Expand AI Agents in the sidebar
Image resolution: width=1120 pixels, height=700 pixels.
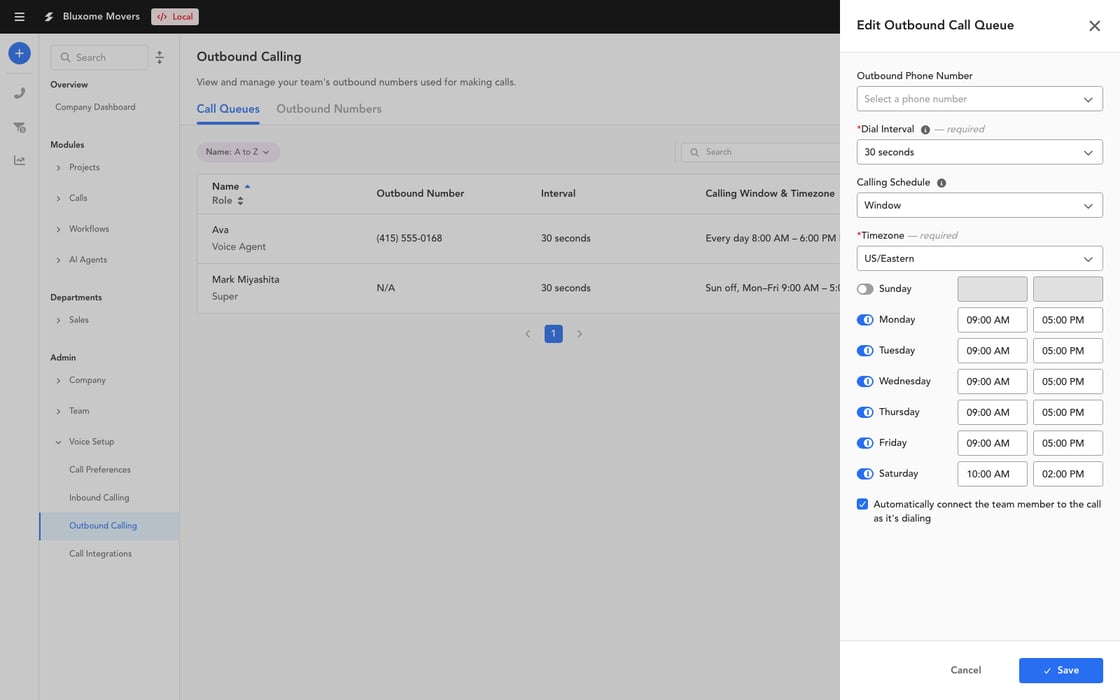59,260
